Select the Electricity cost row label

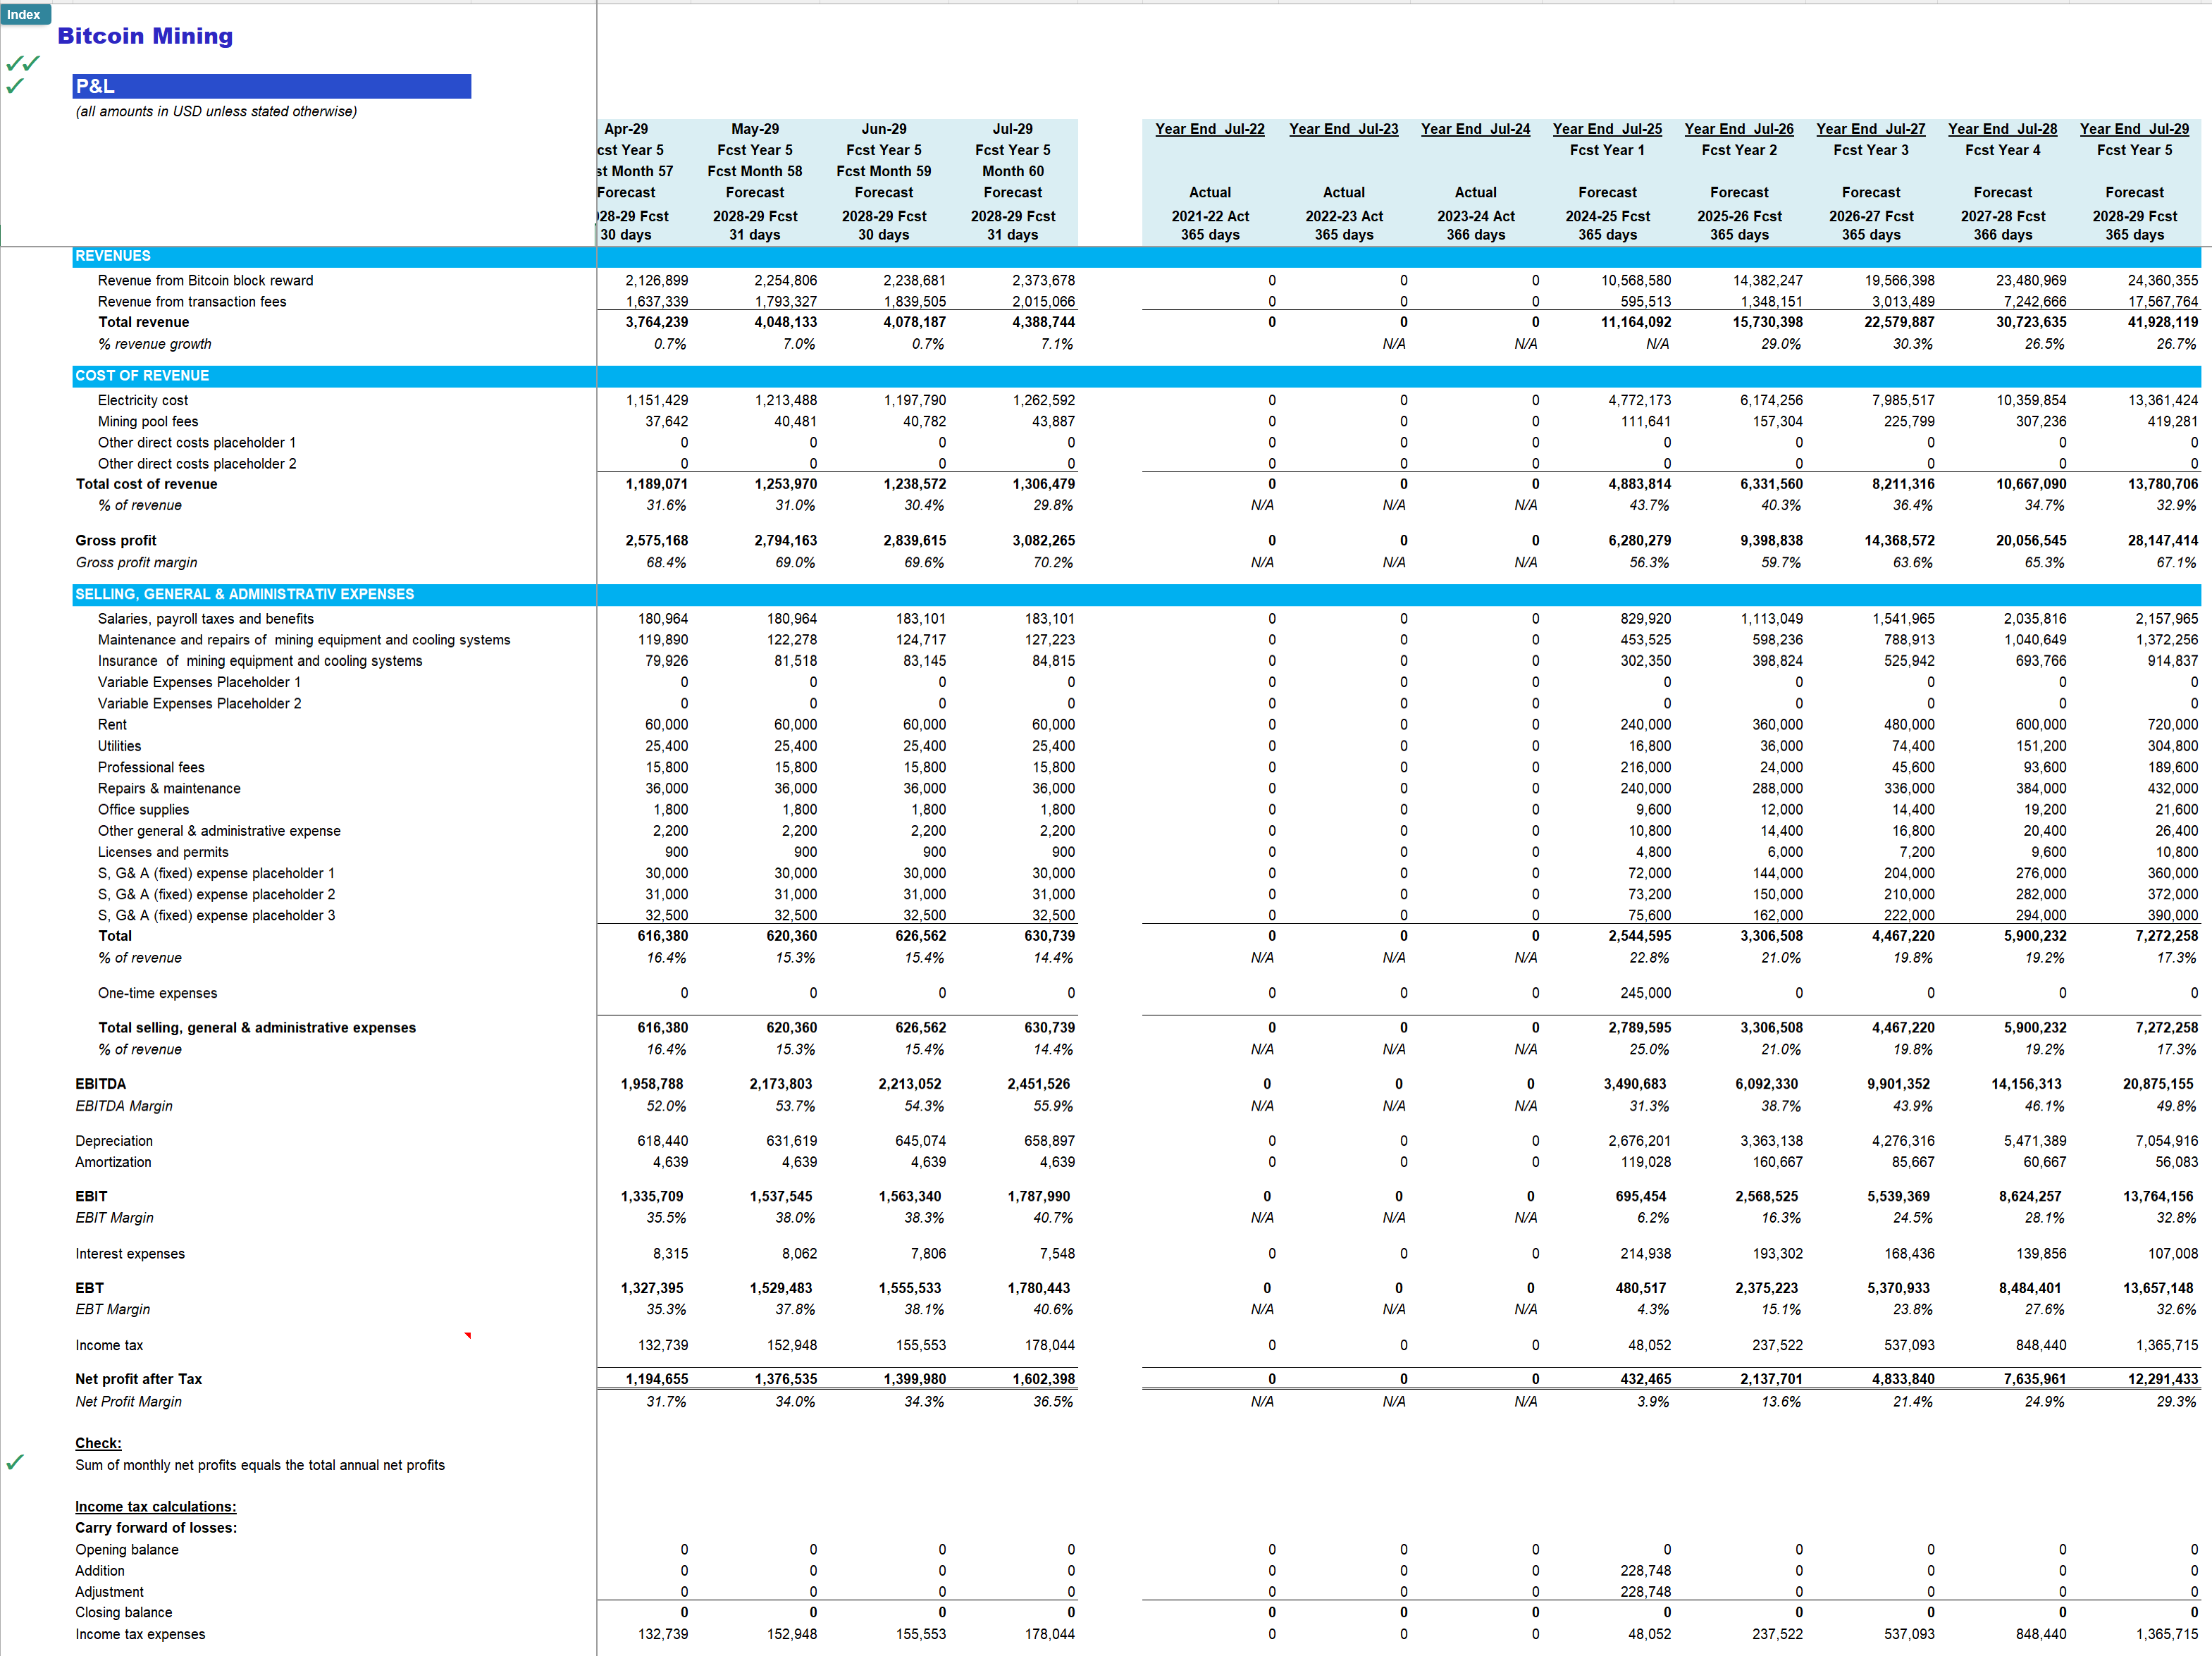point(142,399)
